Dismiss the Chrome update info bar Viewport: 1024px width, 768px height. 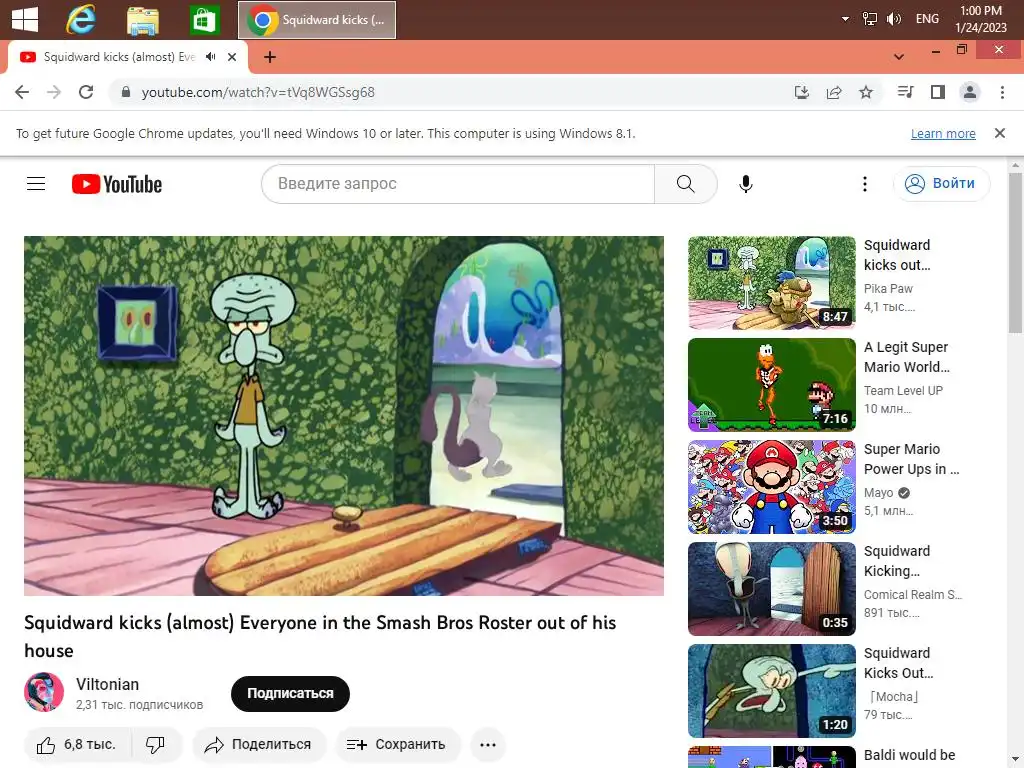[1000, 133]
